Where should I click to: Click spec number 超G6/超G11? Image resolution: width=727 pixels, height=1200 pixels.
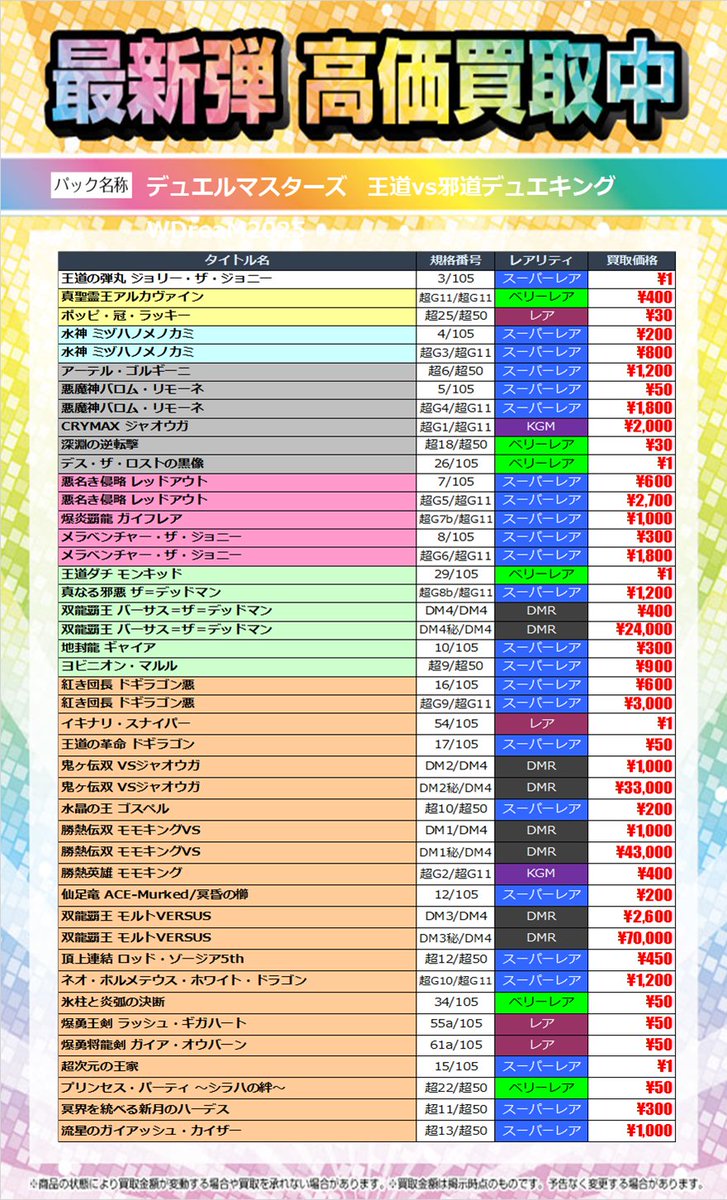[455, 555]
